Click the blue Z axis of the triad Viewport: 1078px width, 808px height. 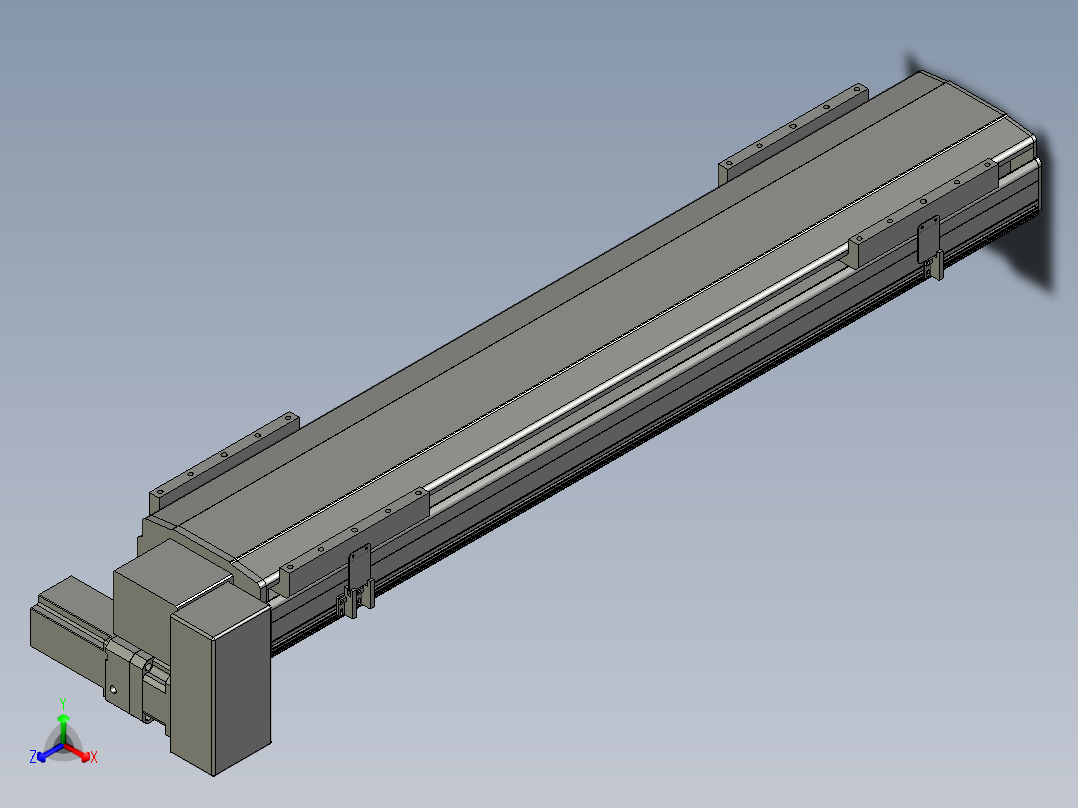(x=50, y=752)
